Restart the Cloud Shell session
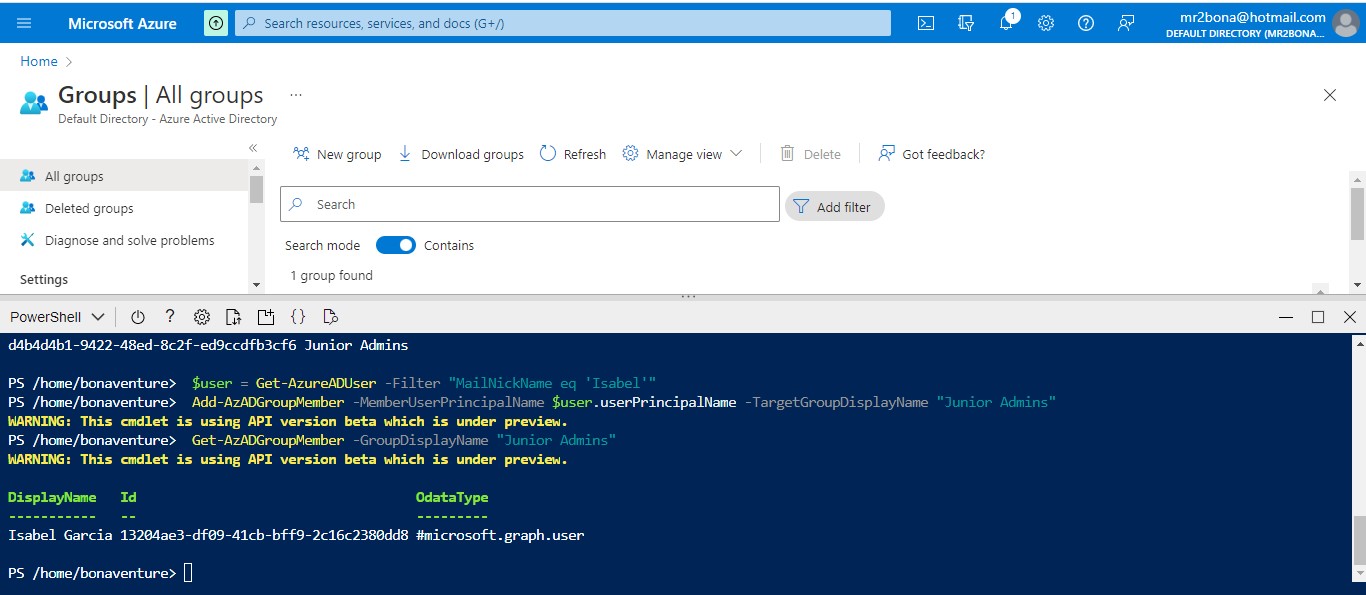 pos(138,316)
